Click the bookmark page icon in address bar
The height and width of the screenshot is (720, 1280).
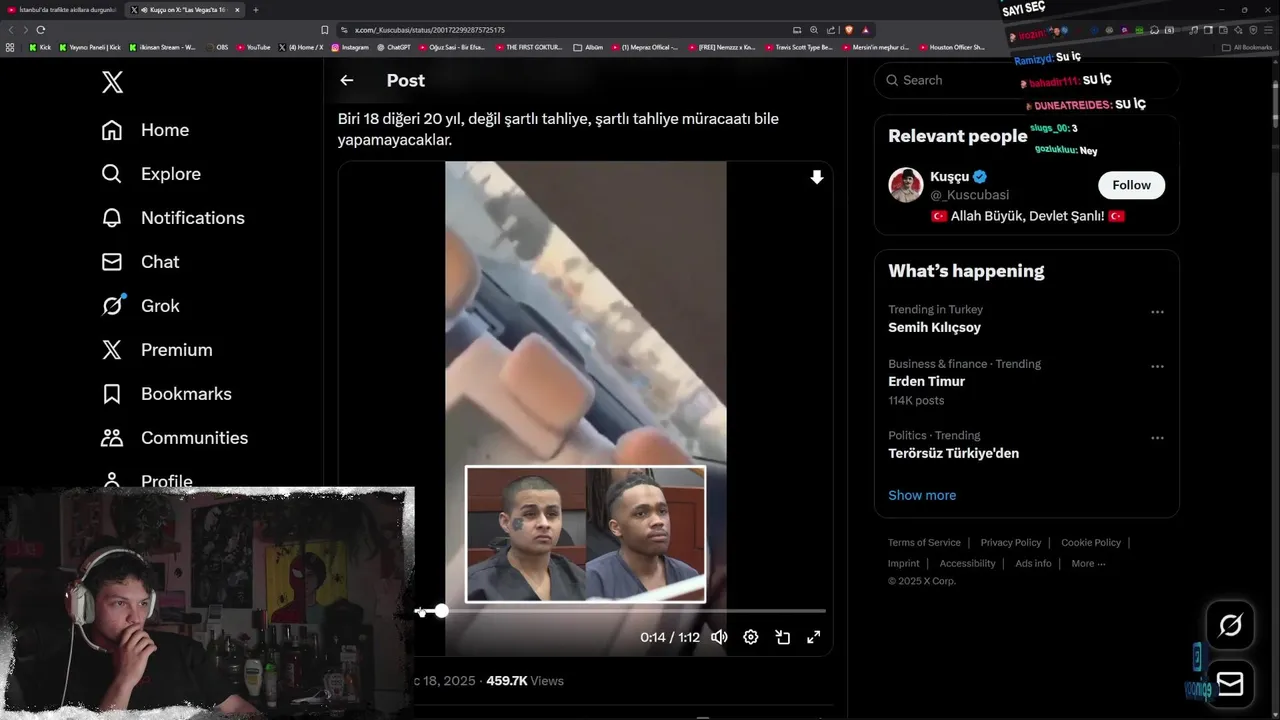point(325,30)
